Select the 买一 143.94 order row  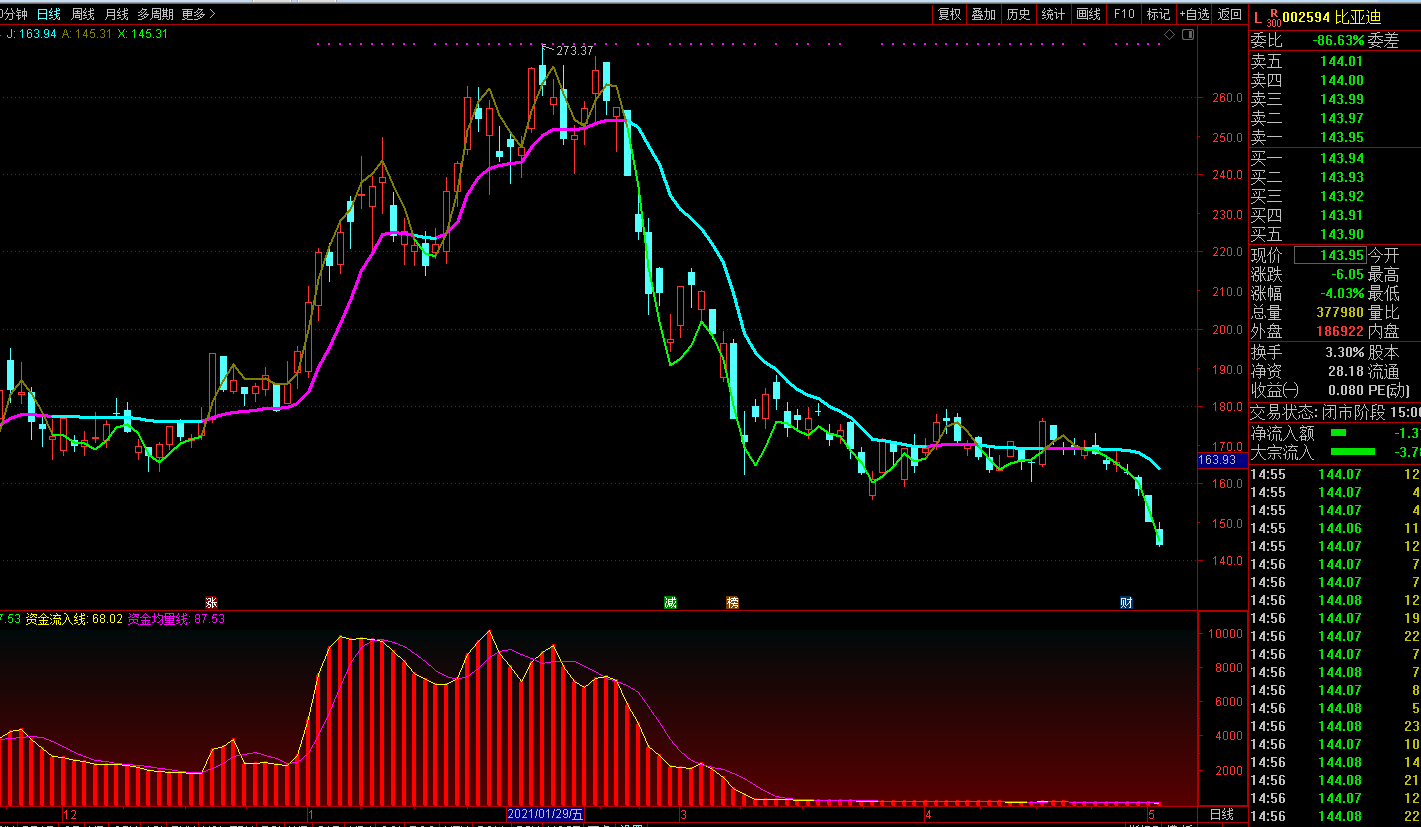click(1334, 158)
